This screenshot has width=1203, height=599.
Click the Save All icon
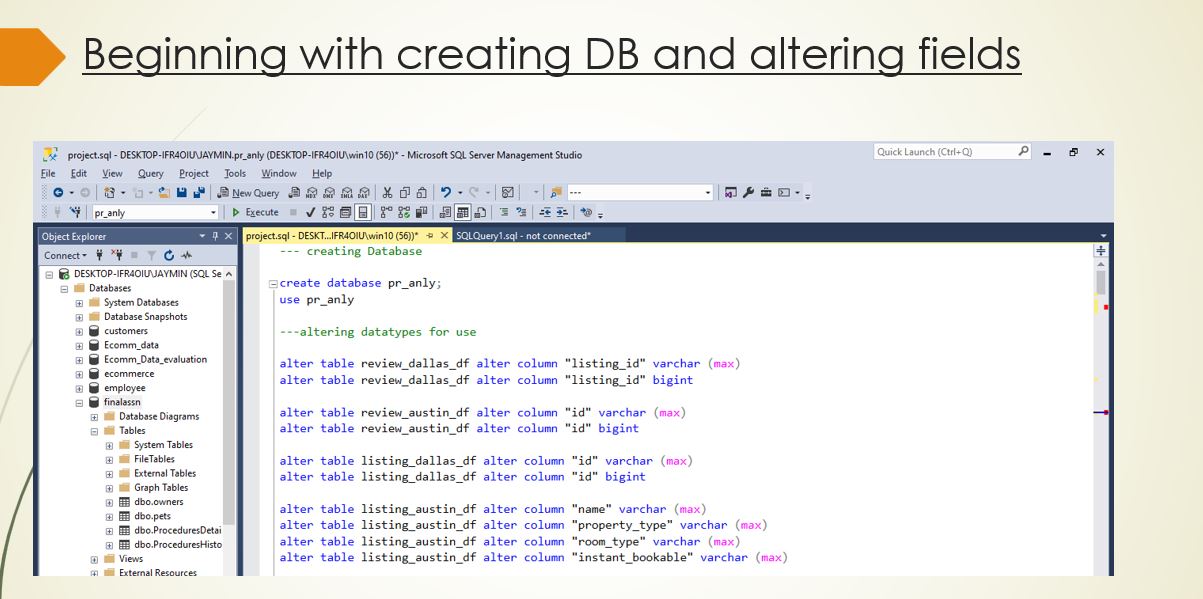tap(200, 193)
